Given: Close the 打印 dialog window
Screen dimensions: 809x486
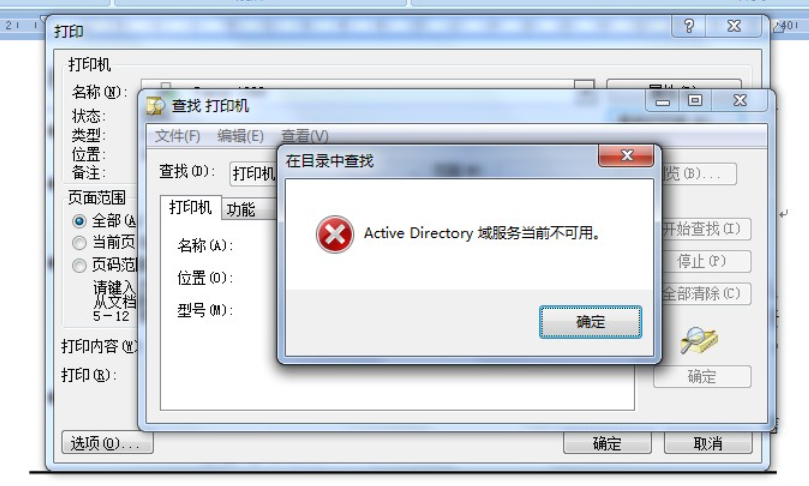Looking at the screenshot, I should click(734, 26).
